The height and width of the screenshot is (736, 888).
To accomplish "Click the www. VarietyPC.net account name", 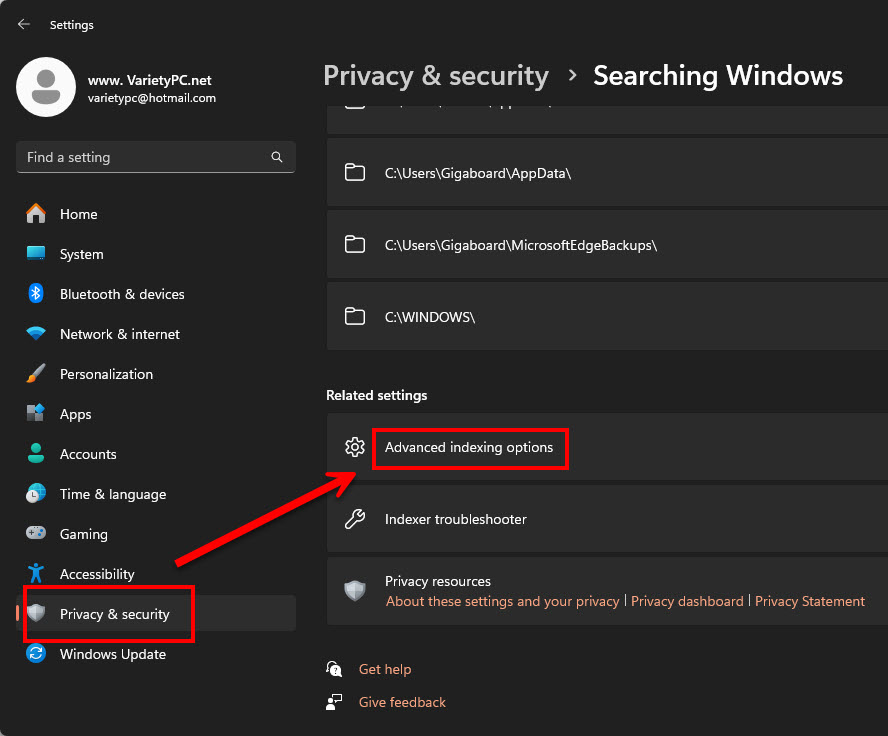I will [150, 80].
